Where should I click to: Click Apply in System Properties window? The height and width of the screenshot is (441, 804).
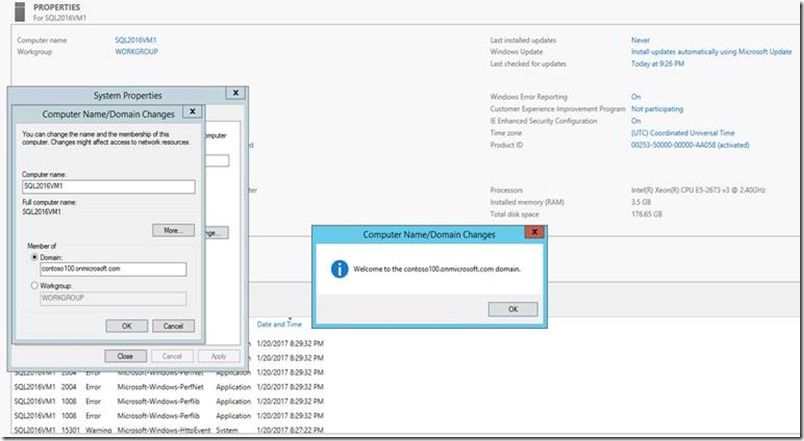coord(218,356)
